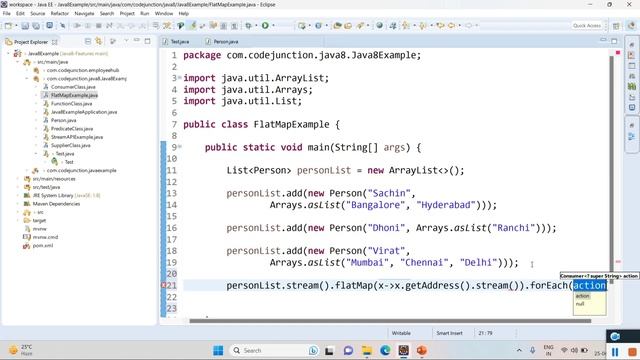The width and height of the screenshot is (640, 360).
Task: Click the green Run toolbar button
Action: coord(265,26)
